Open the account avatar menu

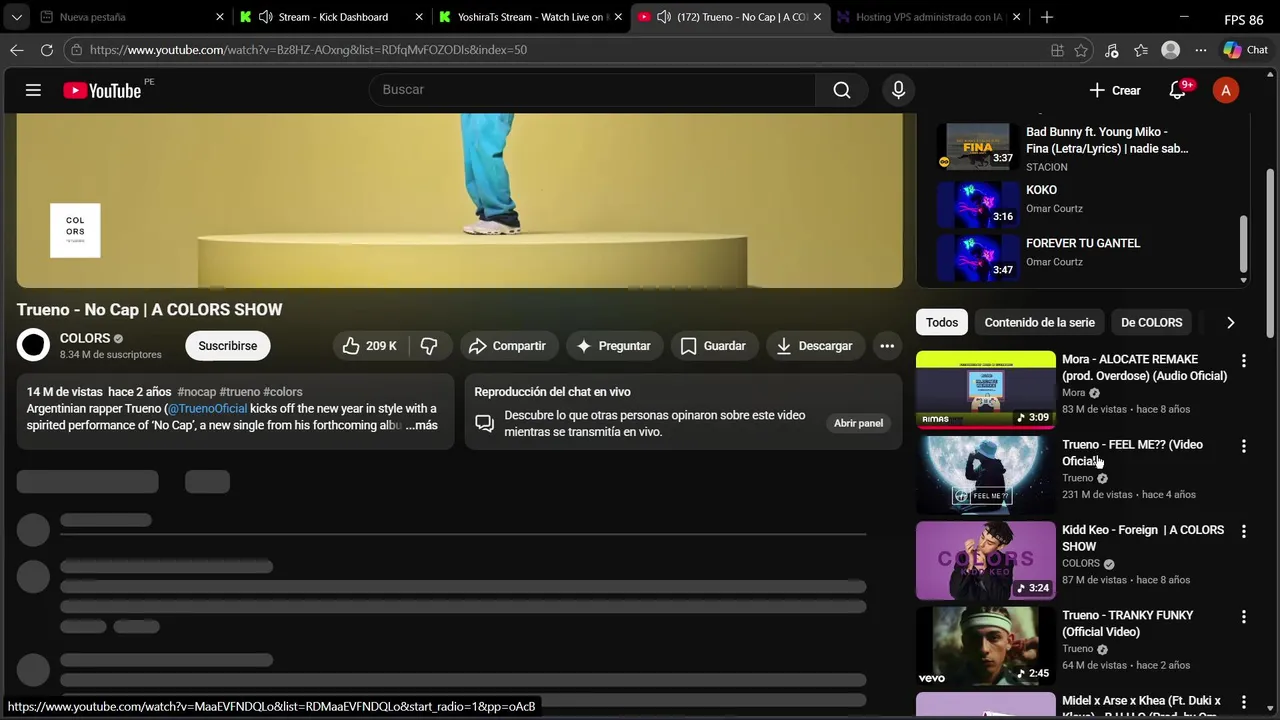[1225, 90]
